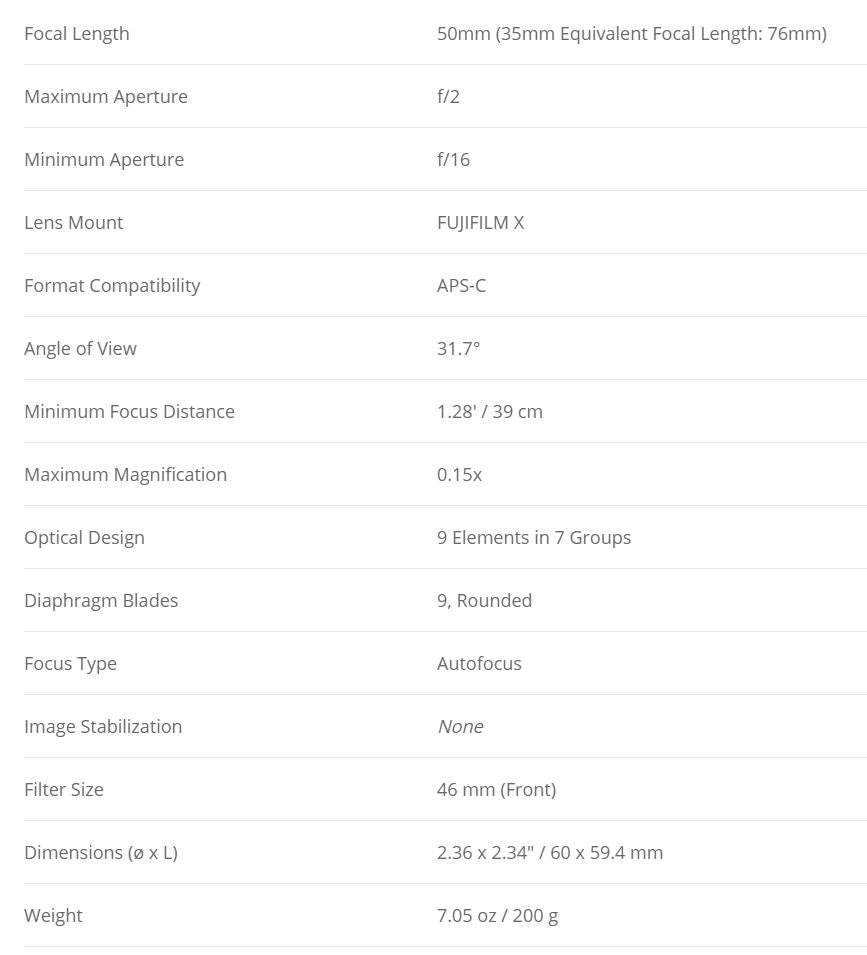Click the 0.15x magnification value
867x955 pixels.
459,475
